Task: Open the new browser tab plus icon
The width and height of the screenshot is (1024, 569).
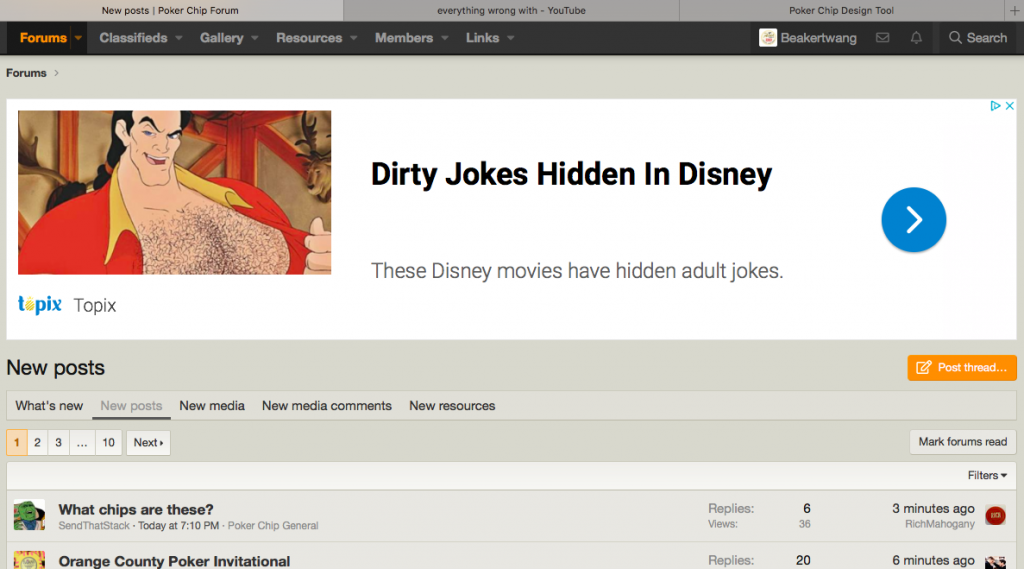Action: (x=1015, y=10)
